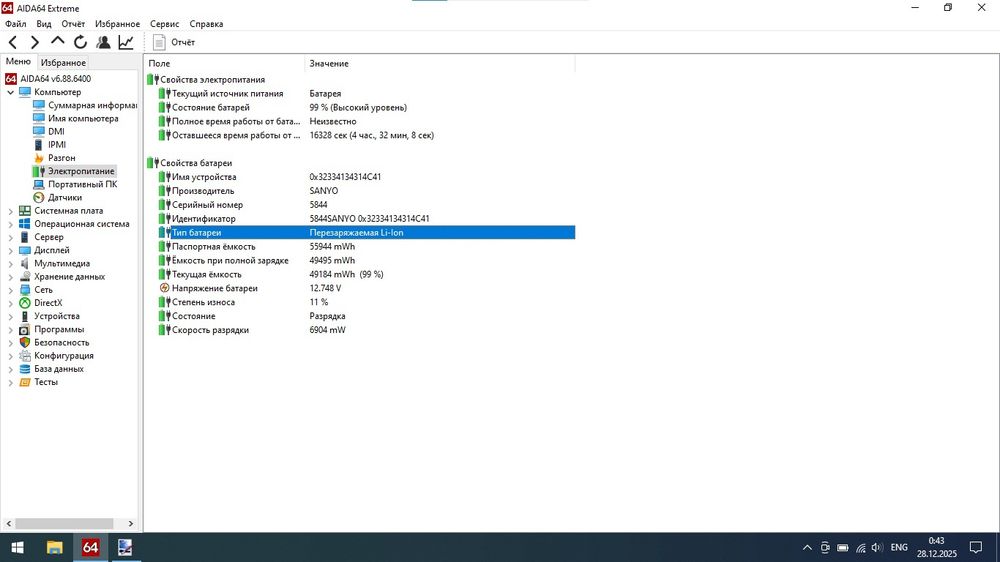Viewport: 1000px width, 562px height.
Task: Expand the Программы tree node
Action: 10,329
